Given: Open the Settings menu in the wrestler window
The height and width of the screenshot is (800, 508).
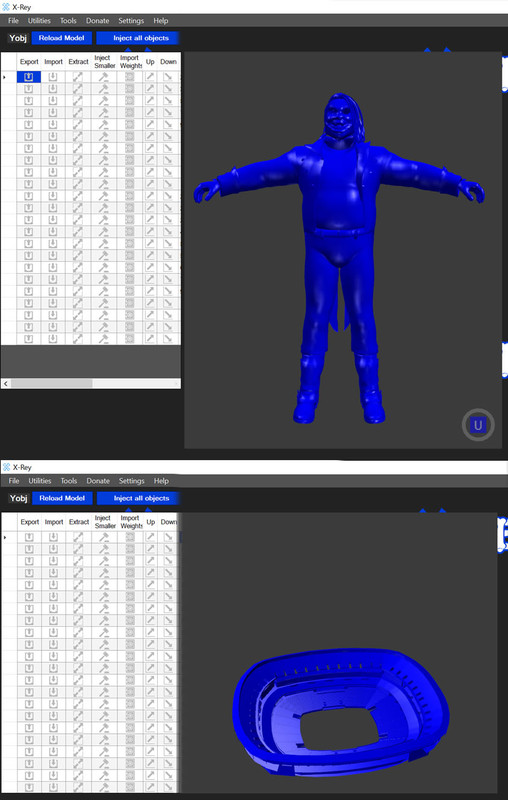Looking at the screenshot, I should (x=131, y=21).
